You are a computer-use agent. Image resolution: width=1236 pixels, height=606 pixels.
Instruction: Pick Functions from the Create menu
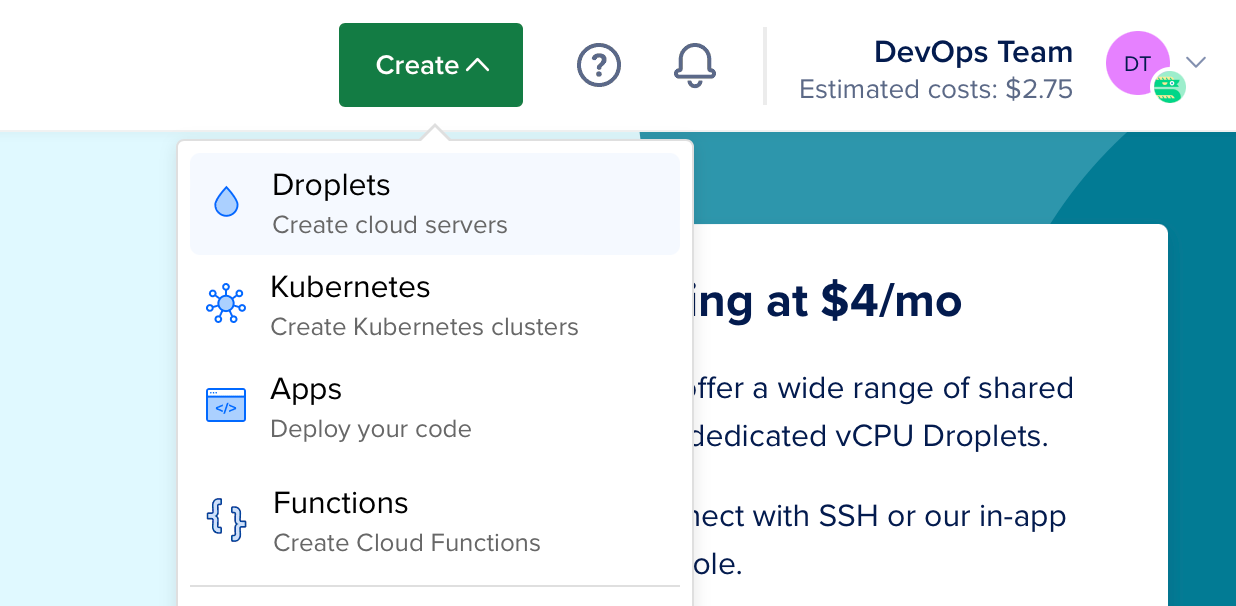pos(340,502)
